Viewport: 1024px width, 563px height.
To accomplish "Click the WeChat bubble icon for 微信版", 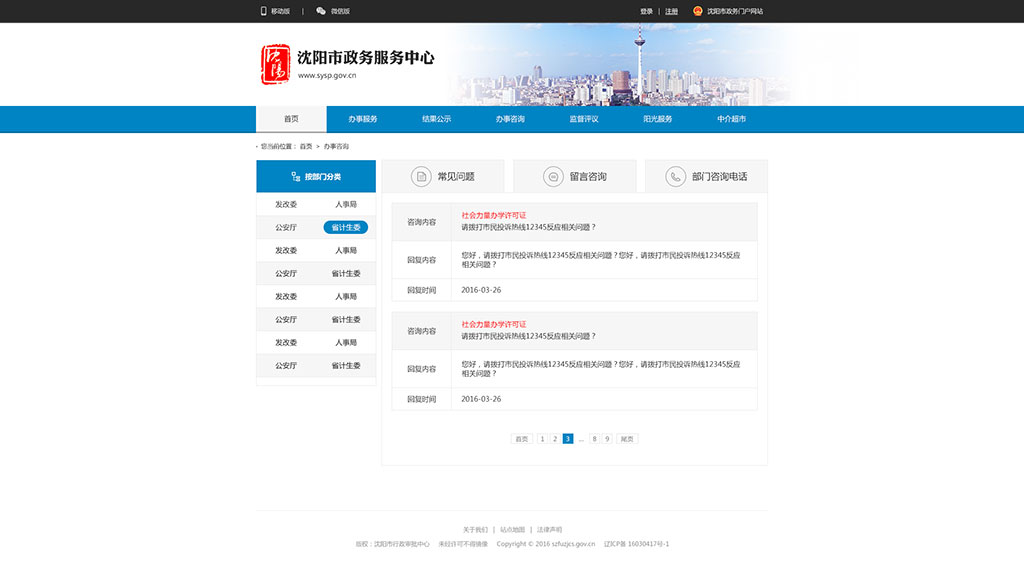I will click(321, 11).
